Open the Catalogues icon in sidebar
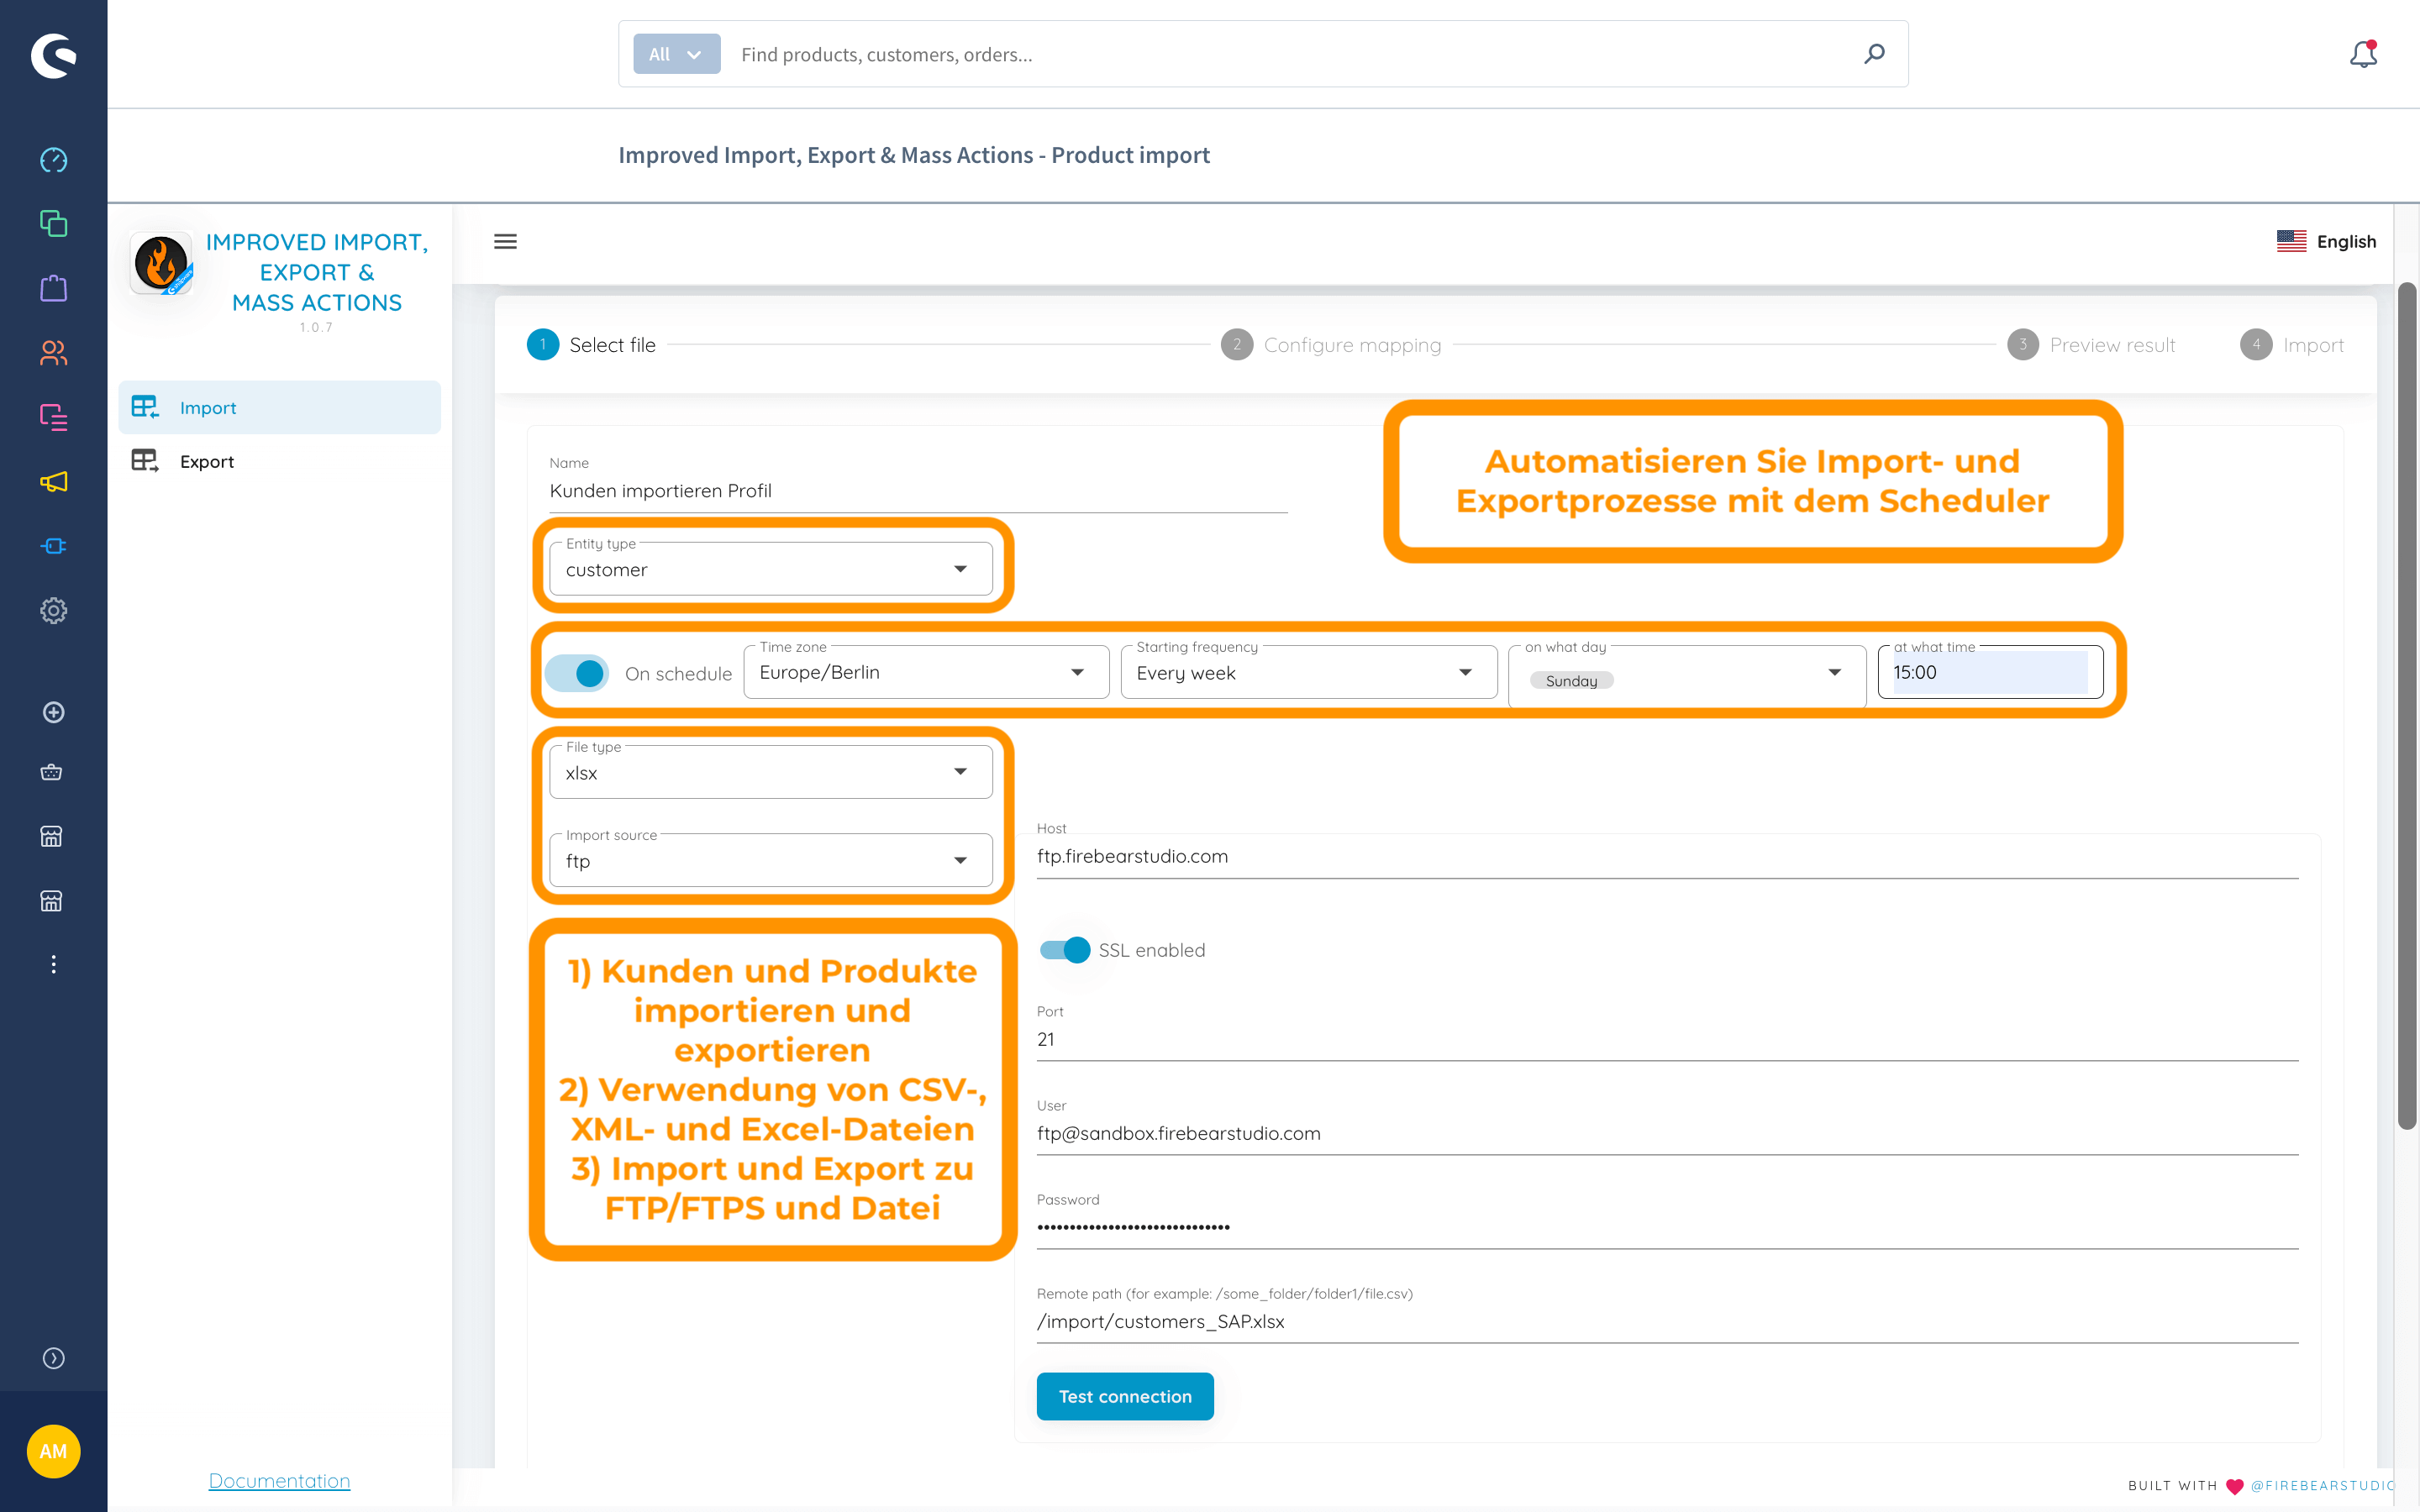Screen dimensions: 2420x1512 53,223
